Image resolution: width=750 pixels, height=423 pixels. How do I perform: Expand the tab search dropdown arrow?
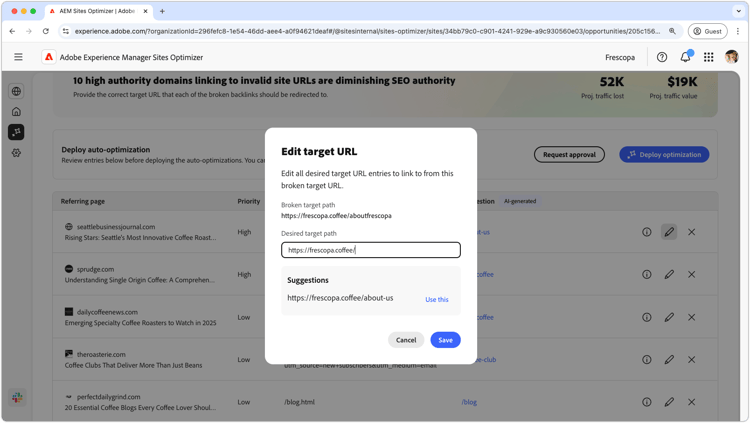click(x=739, y=11)
